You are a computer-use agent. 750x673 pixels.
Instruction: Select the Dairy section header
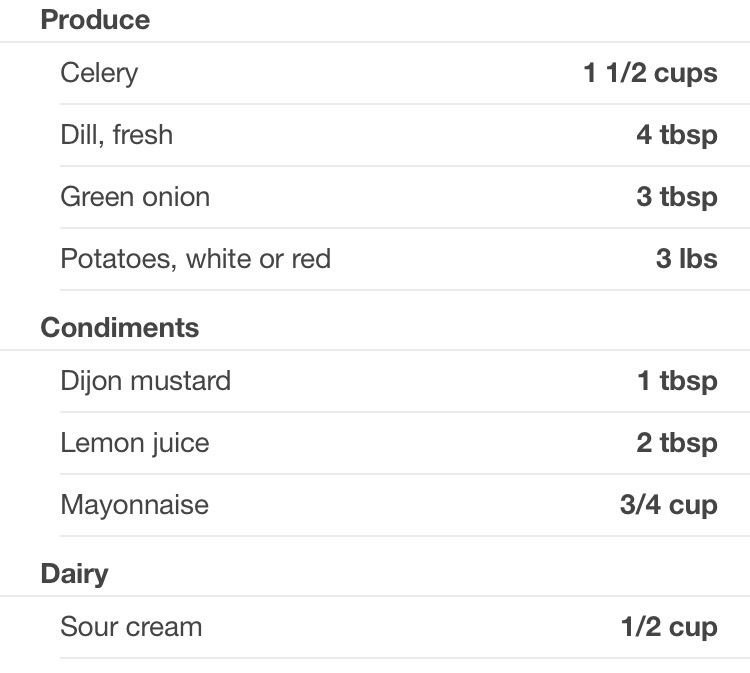pyautogui.click(x=74, y=574)
